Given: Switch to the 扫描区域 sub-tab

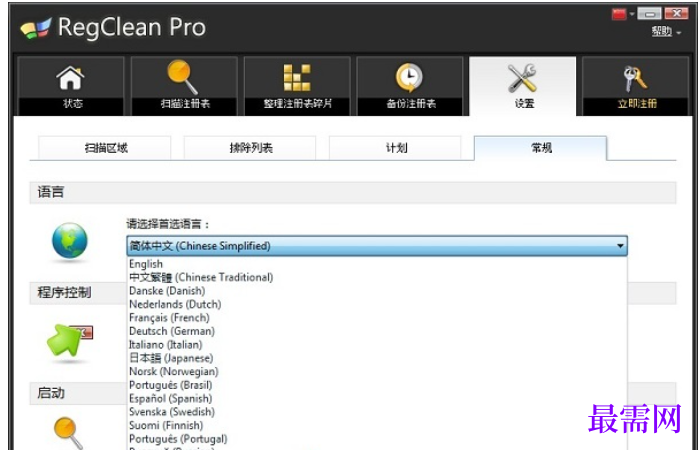Looking at the screenshot, I should point(105,148).
